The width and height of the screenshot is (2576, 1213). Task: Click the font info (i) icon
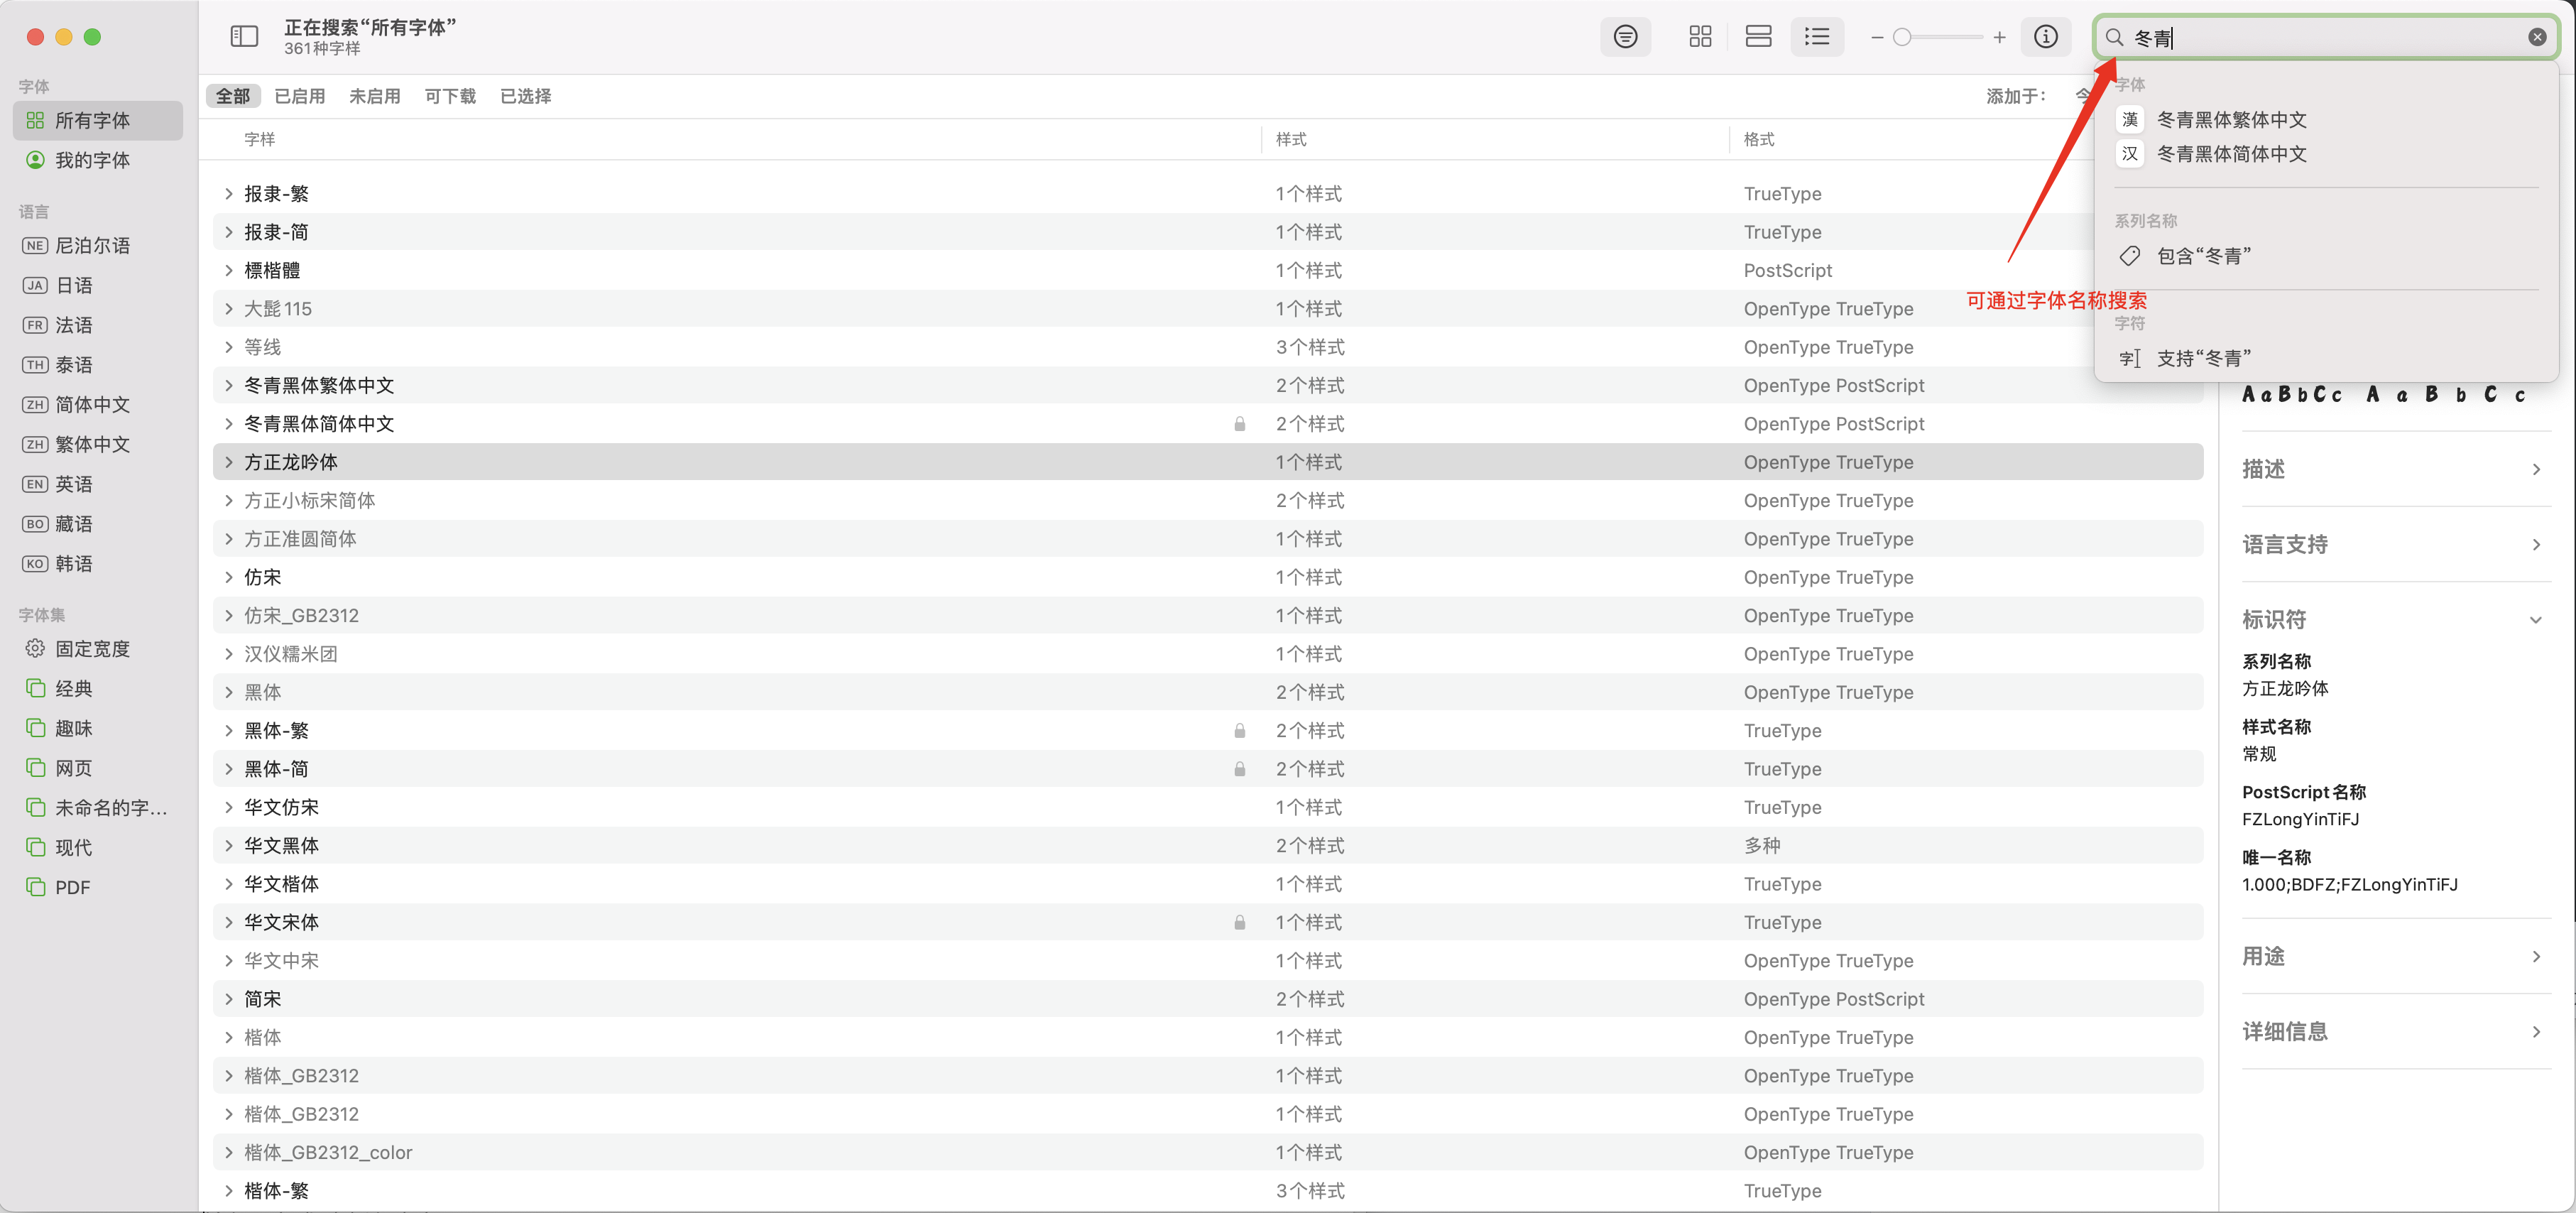click(2046, 37)
